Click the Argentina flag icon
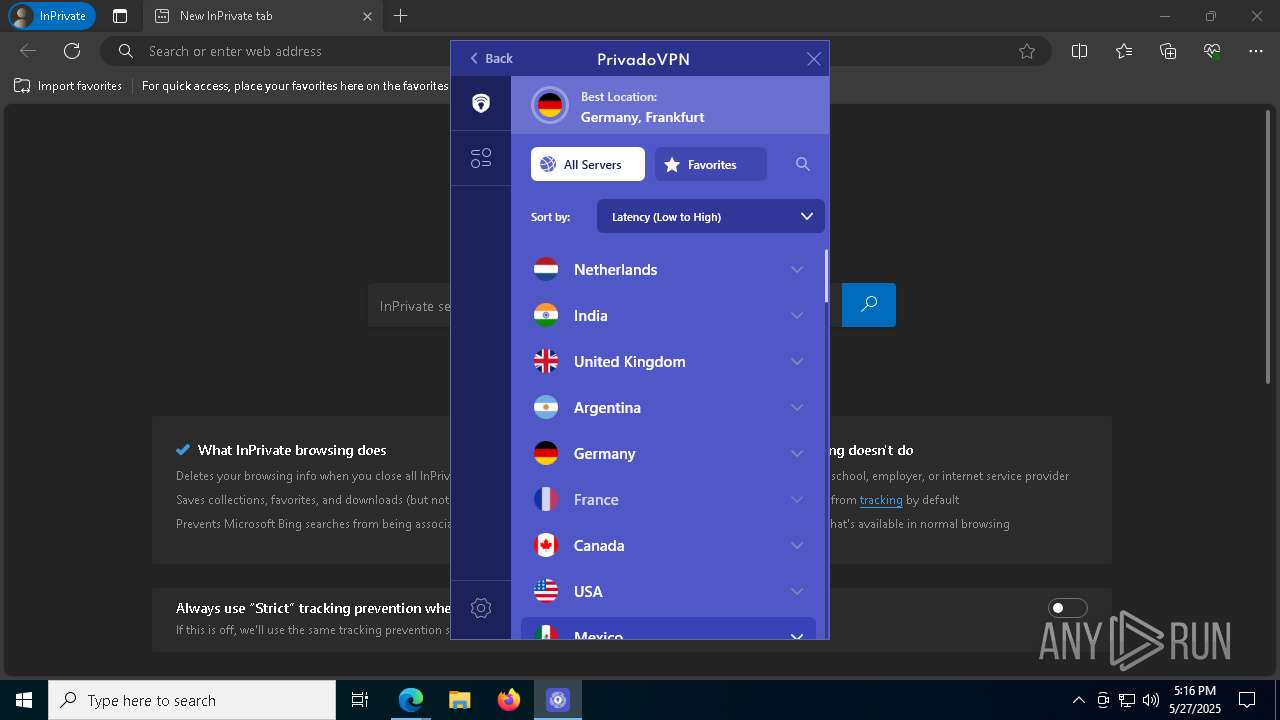 546,407
